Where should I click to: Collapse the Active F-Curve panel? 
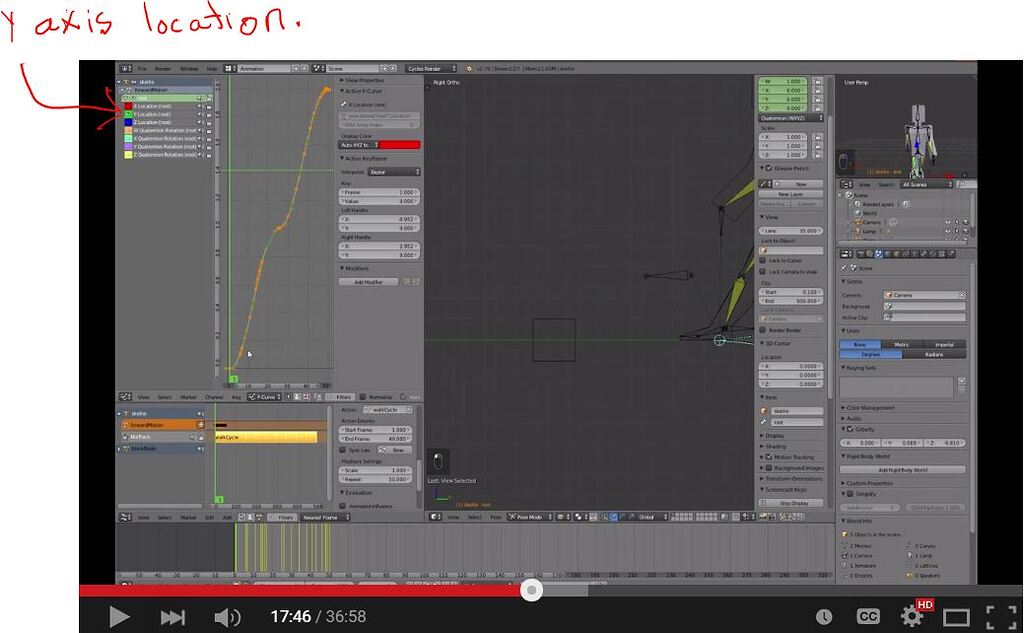tap(342, 91)
